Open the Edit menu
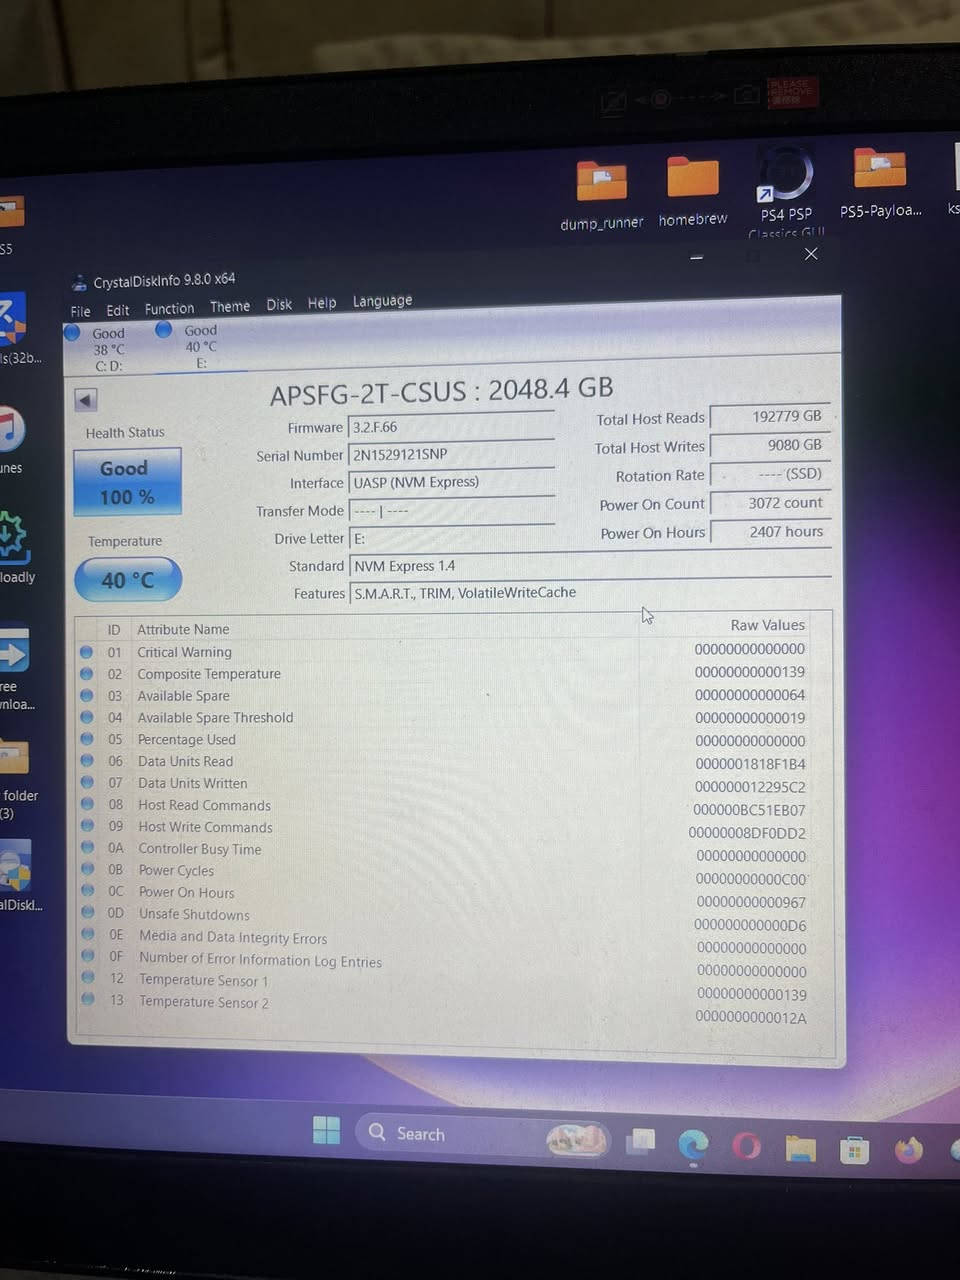 (x=117, y=310)
